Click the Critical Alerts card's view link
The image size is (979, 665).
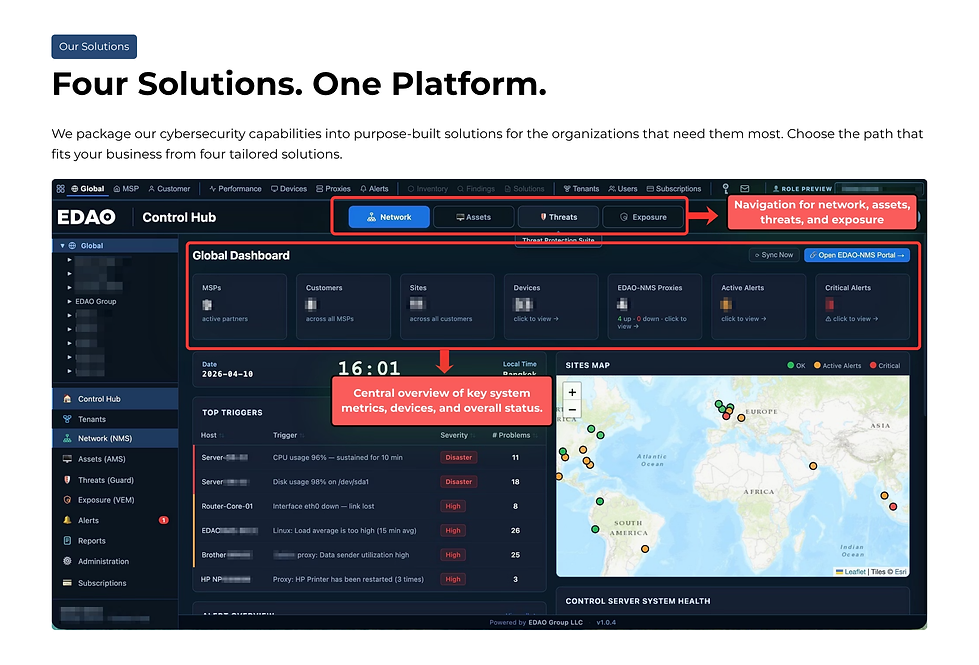click(852, 318)
